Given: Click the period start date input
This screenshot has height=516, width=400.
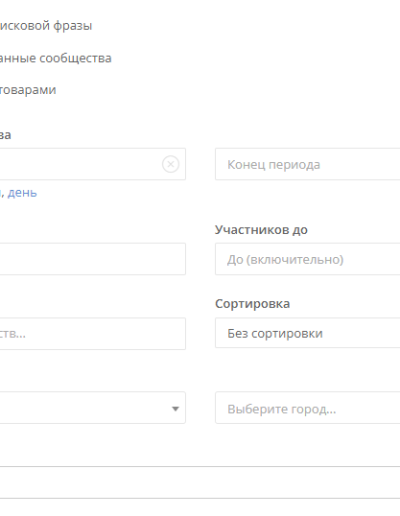Looking at the screenshot, I should (80, 164).
